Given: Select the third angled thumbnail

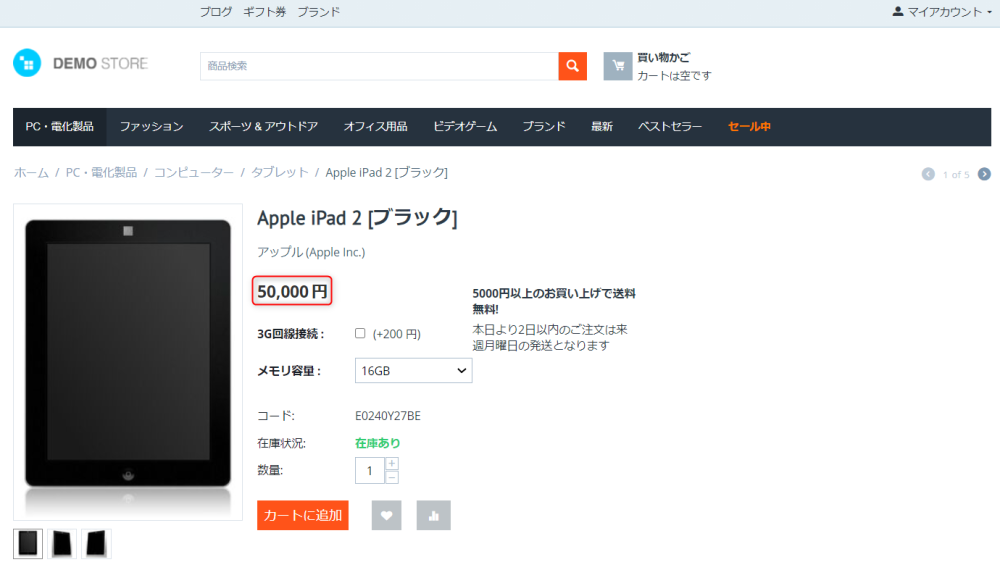Looking at the screenshot, I should [x=96, y=544].
